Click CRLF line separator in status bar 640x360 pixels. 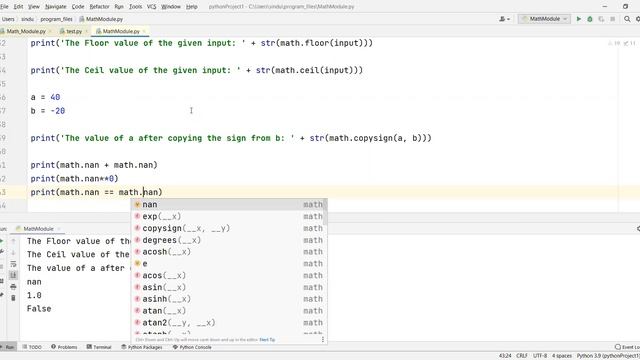click(522, 356)
